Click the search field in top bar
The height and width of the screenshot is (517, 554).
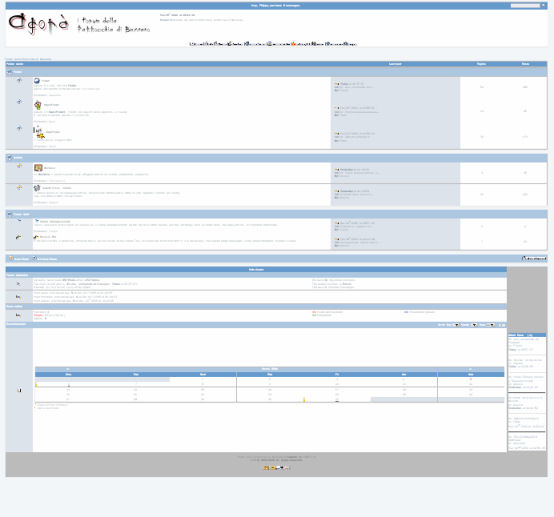pyautogui.click(x=525, y=5)
